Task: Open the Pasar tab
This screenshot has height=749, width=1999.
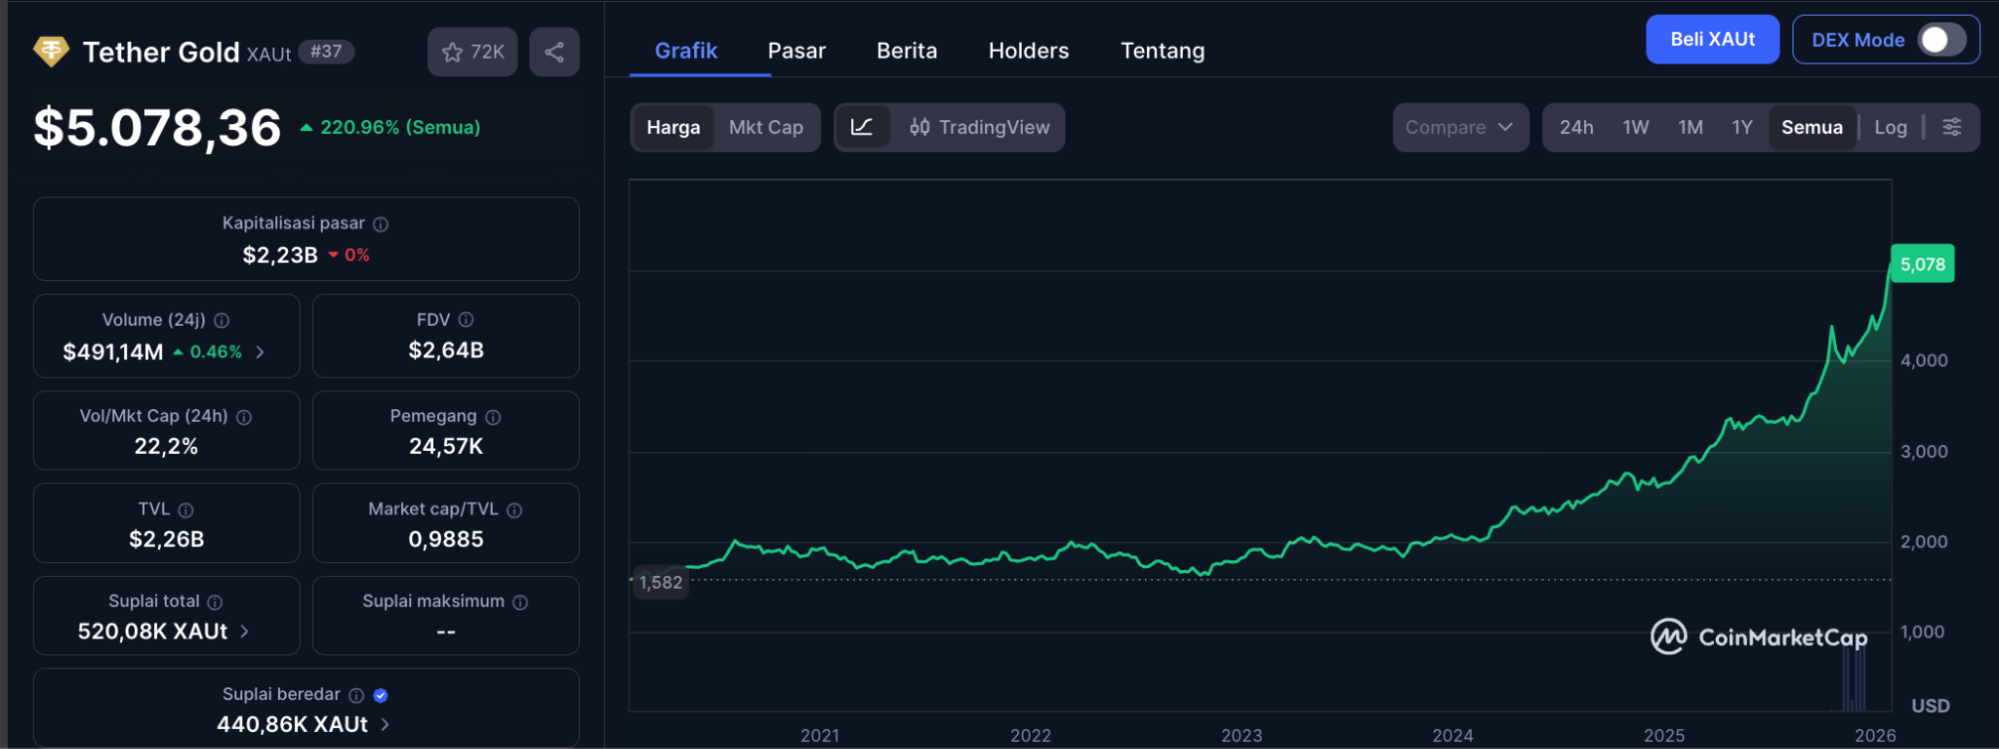Action: [x=797, y=51]
